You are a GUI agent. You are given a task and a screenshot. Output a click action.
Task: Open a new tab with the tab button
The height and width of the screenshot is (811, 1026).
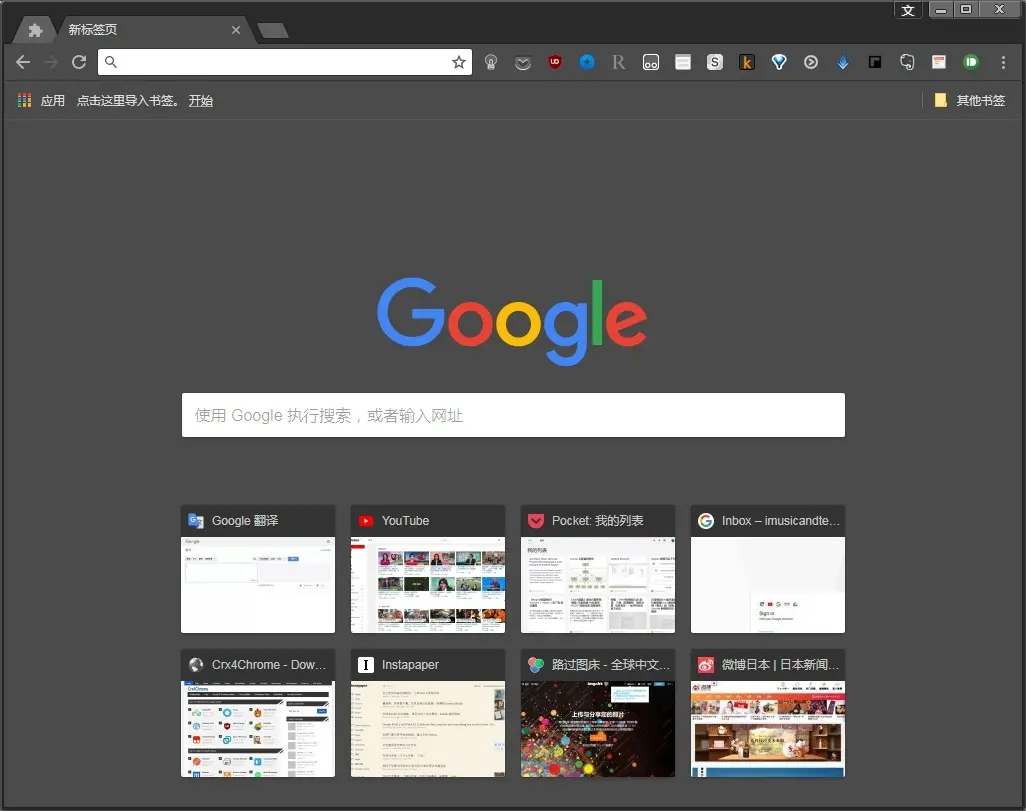[x=273, y=30]
